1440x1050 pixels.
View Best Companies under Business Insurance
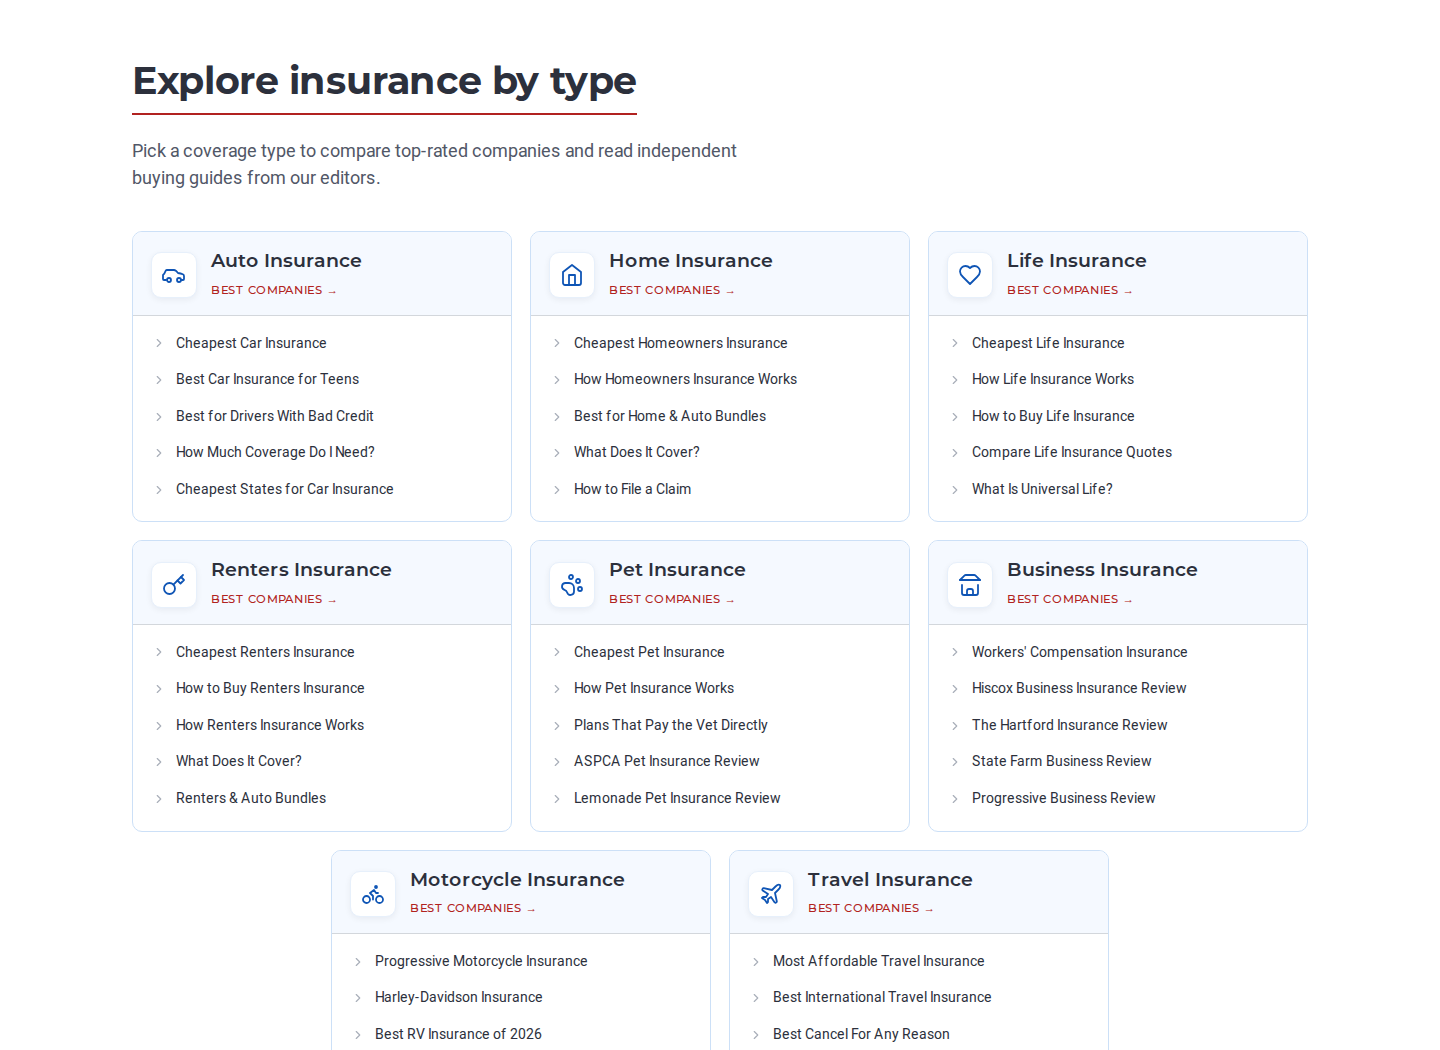click(1070, 599)
